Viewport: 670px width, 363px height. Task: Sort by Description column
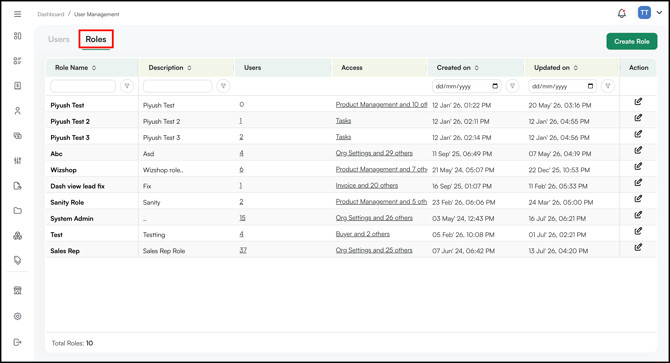click(x=189, y=67)
